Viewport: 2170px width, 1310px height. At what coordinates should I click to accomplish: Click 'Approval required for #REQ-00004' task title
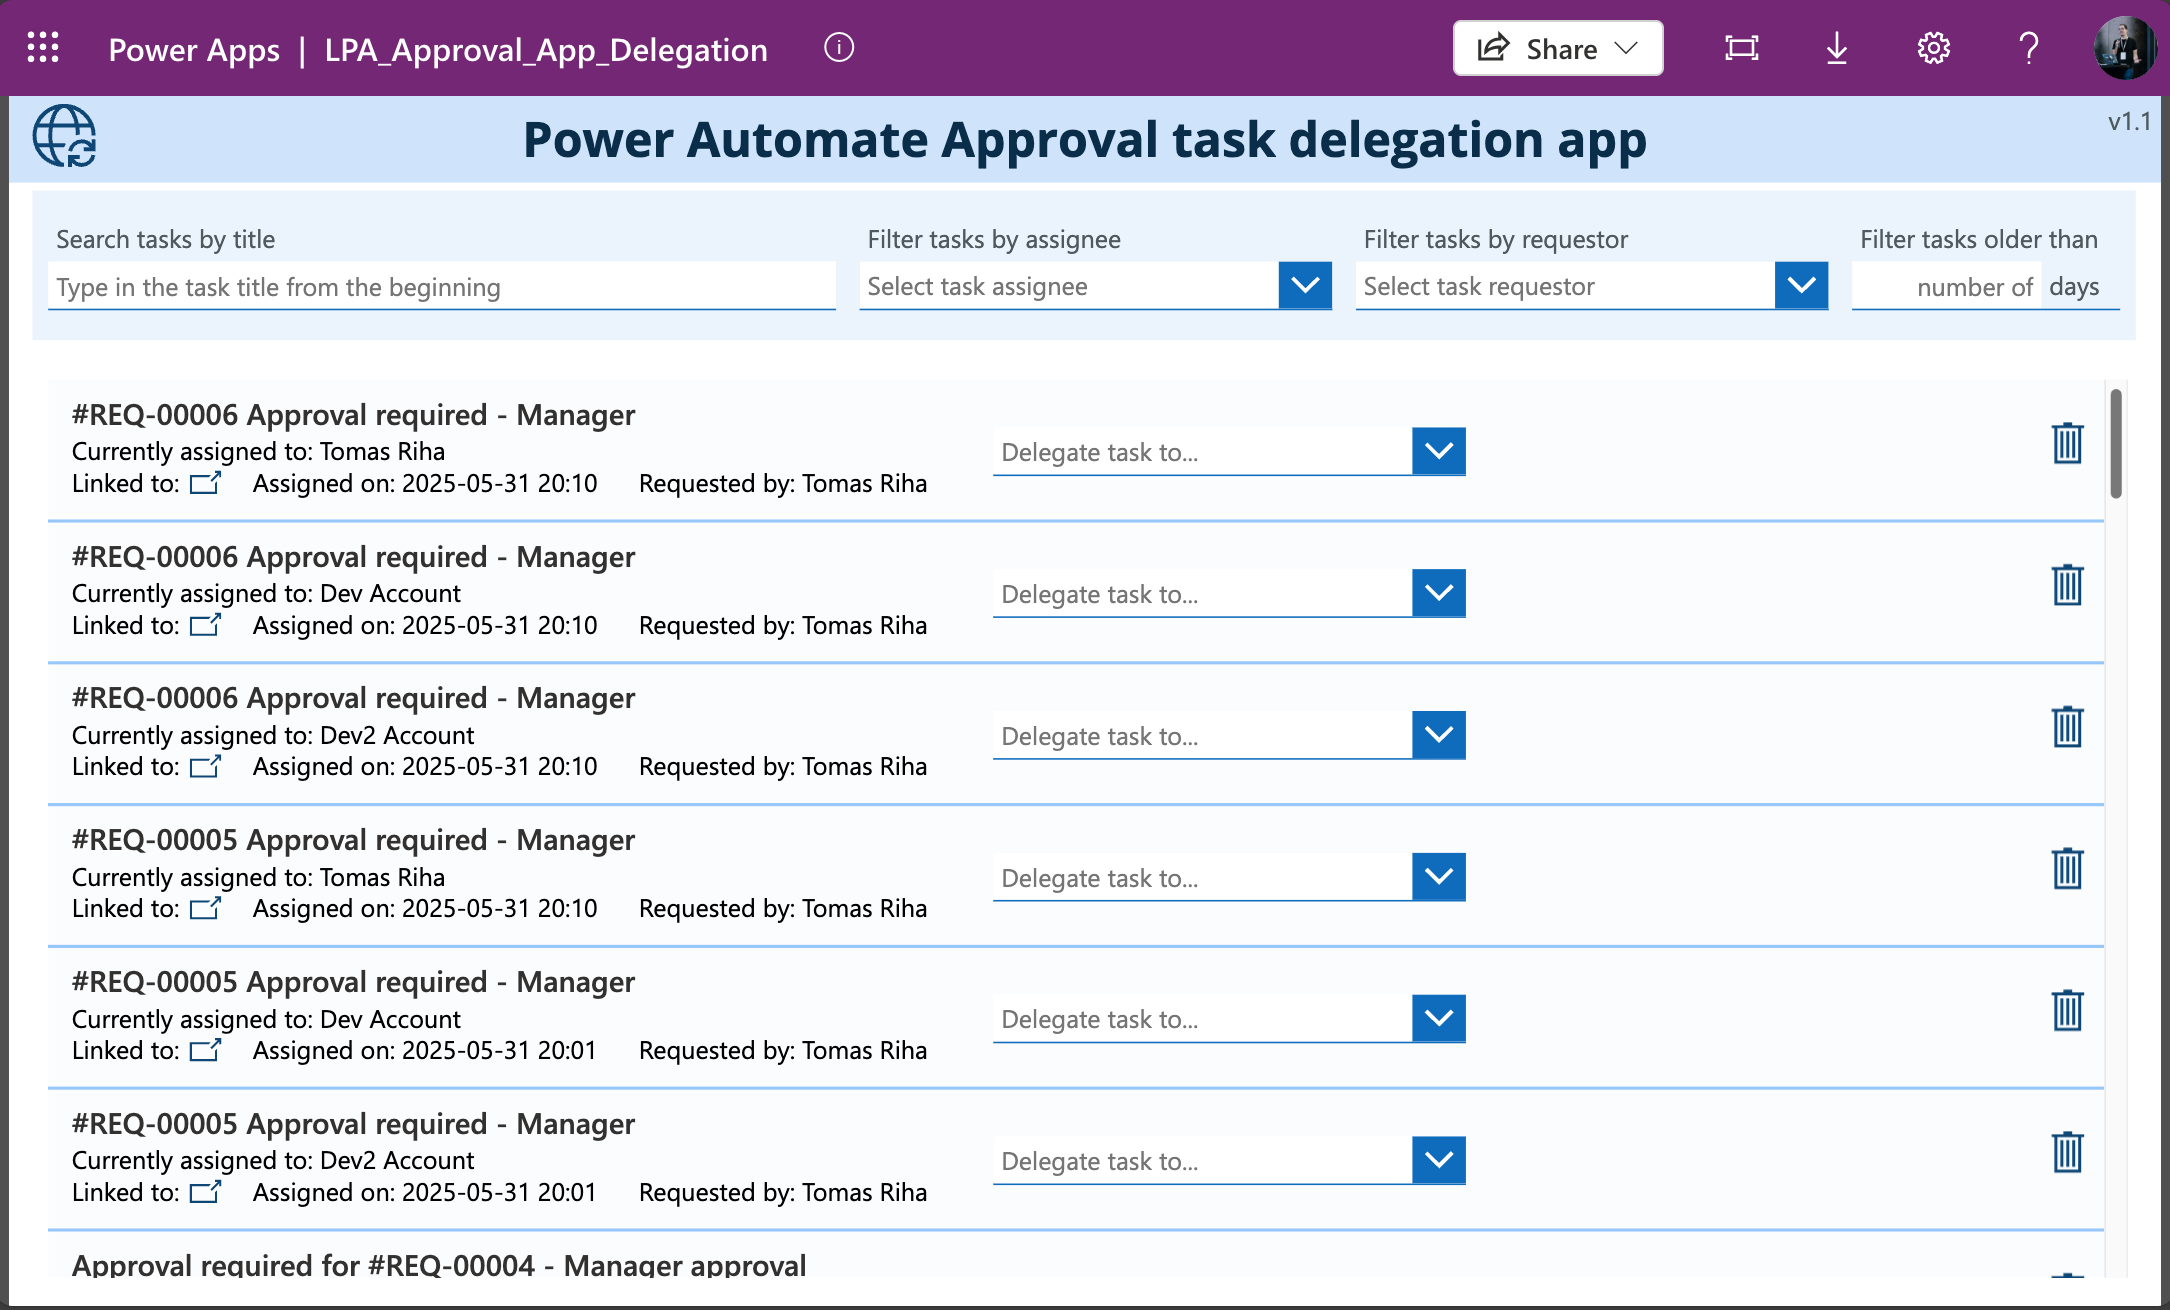[x=439, y=1265]
